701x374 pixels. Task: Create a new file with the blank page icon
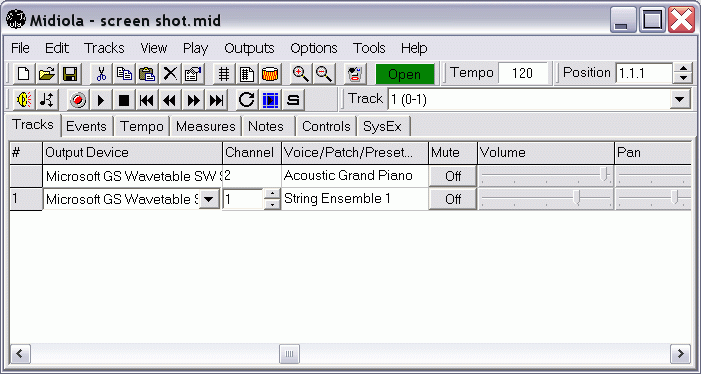[23, 74]
